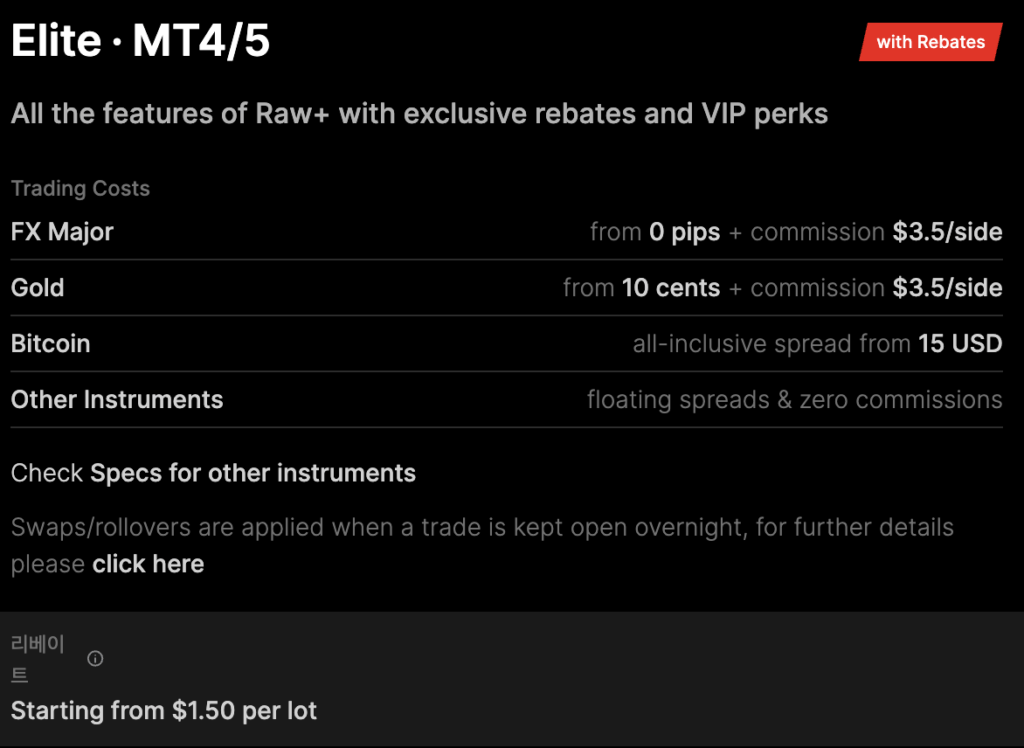Click Bitcoin '15 USD' spread value
Screen dimensions: 1024x748
tap(960, 344)
